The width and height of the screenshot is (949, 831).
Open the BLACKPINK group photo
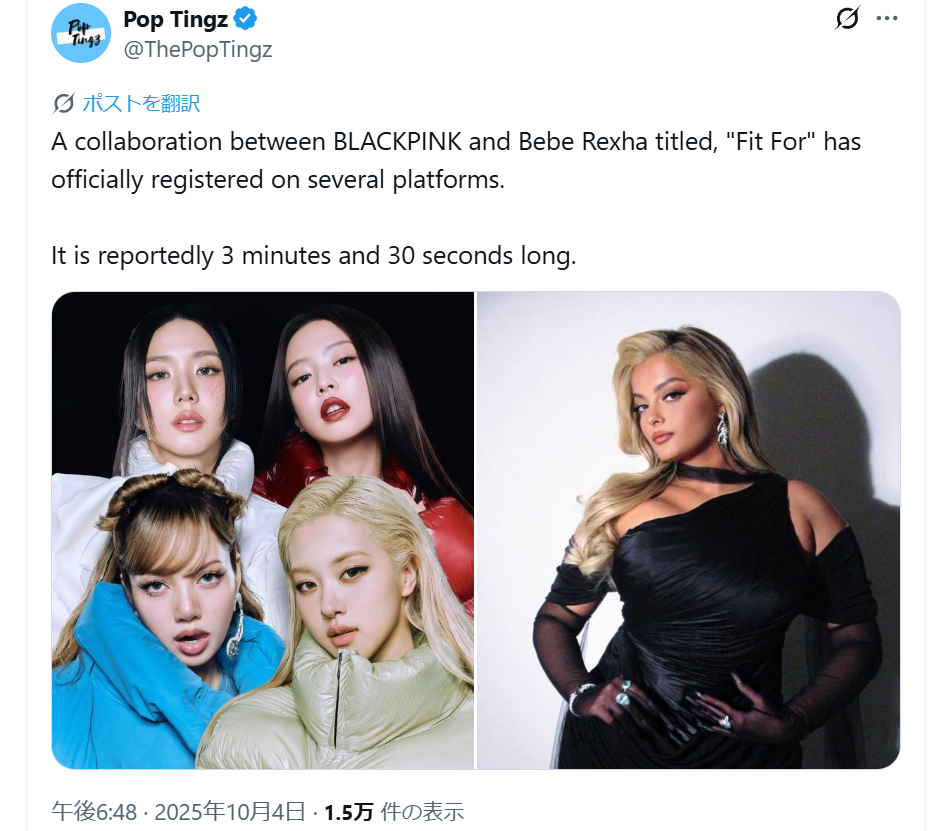[263, 530]
